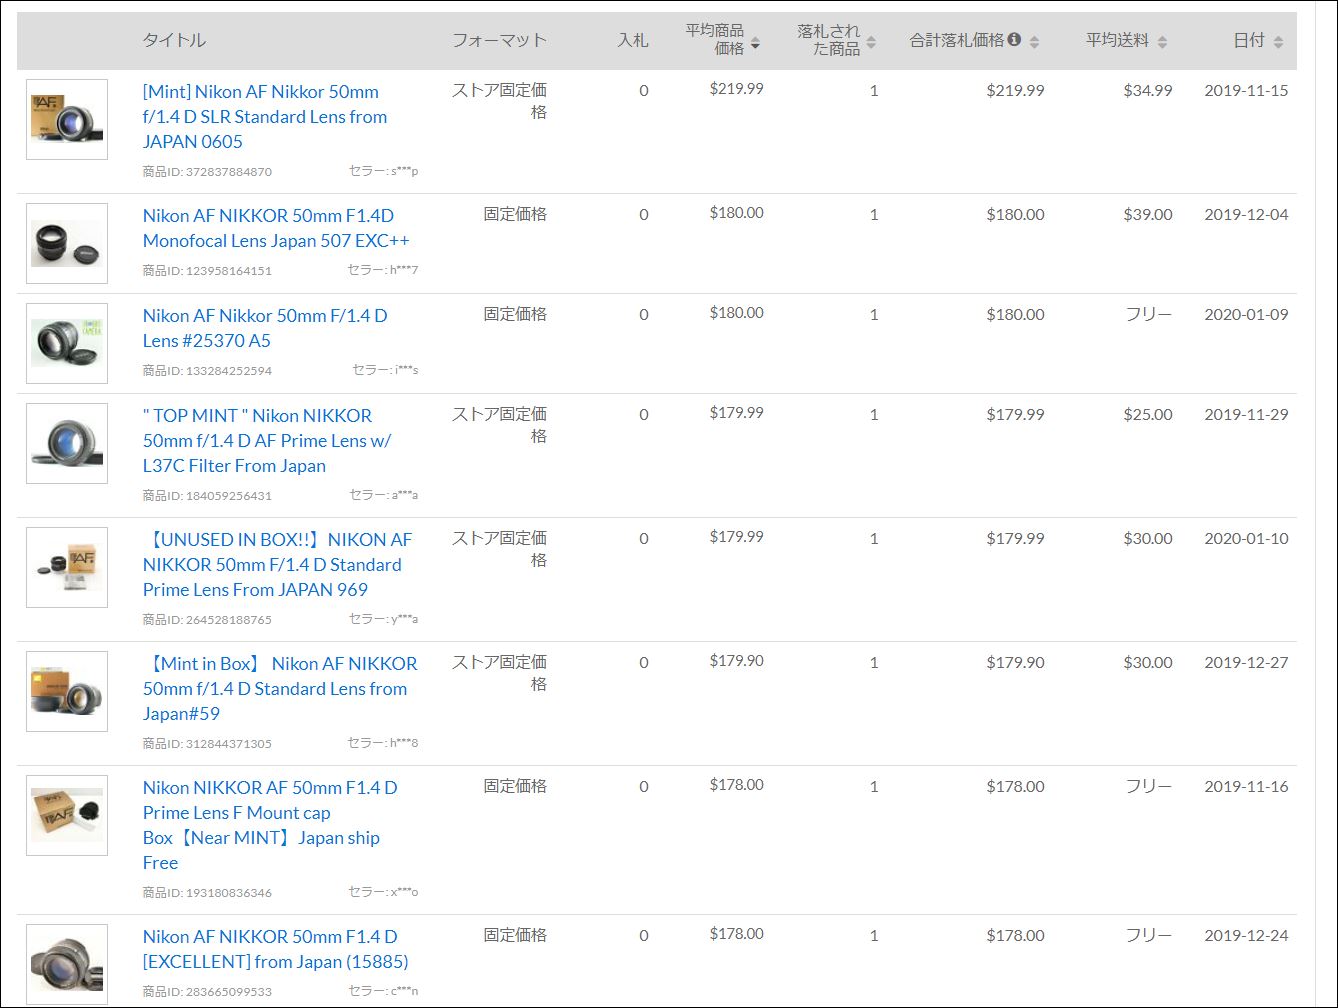This screenshot has height=1008, width=1338.
Task: Select 商品ID: 264528188765 text
Action: 207,619
